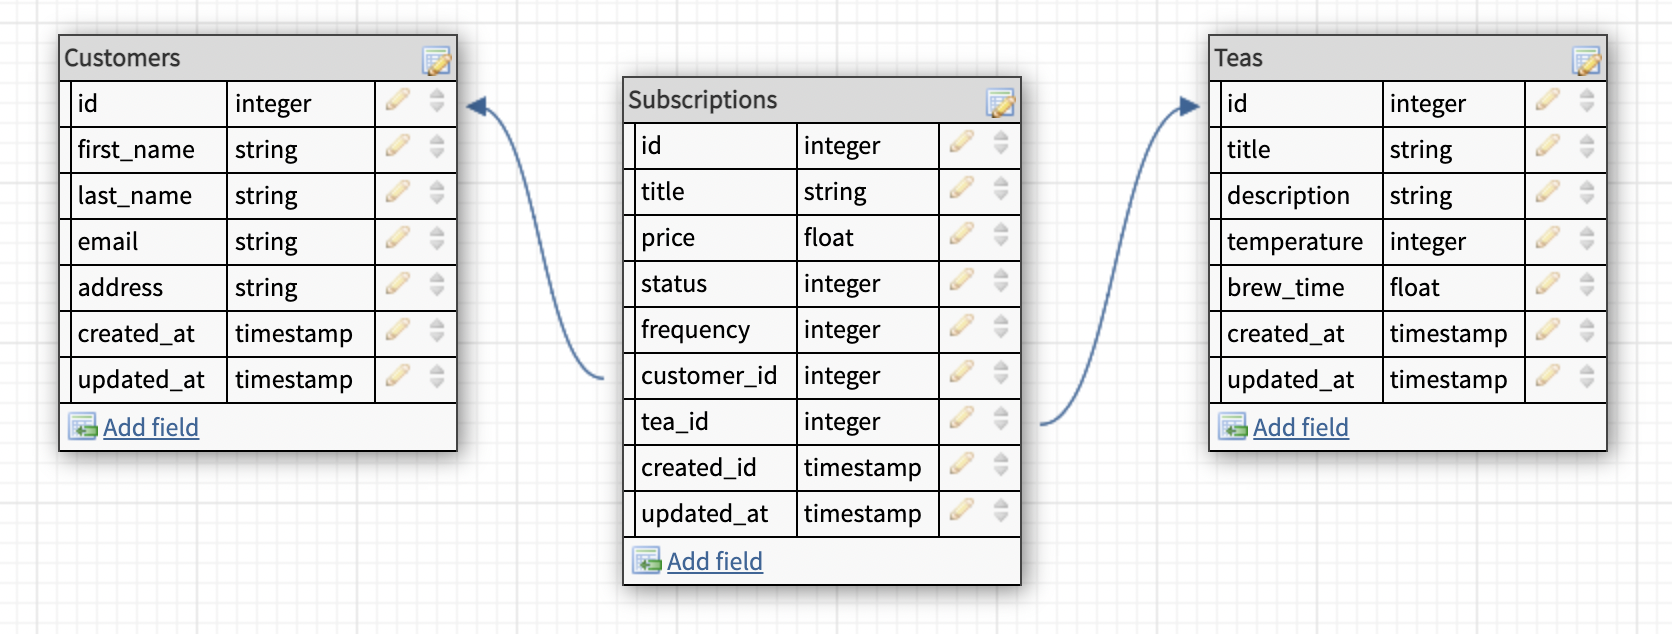Select the status field name
The image size is (1672, 634).
[674, 284]
